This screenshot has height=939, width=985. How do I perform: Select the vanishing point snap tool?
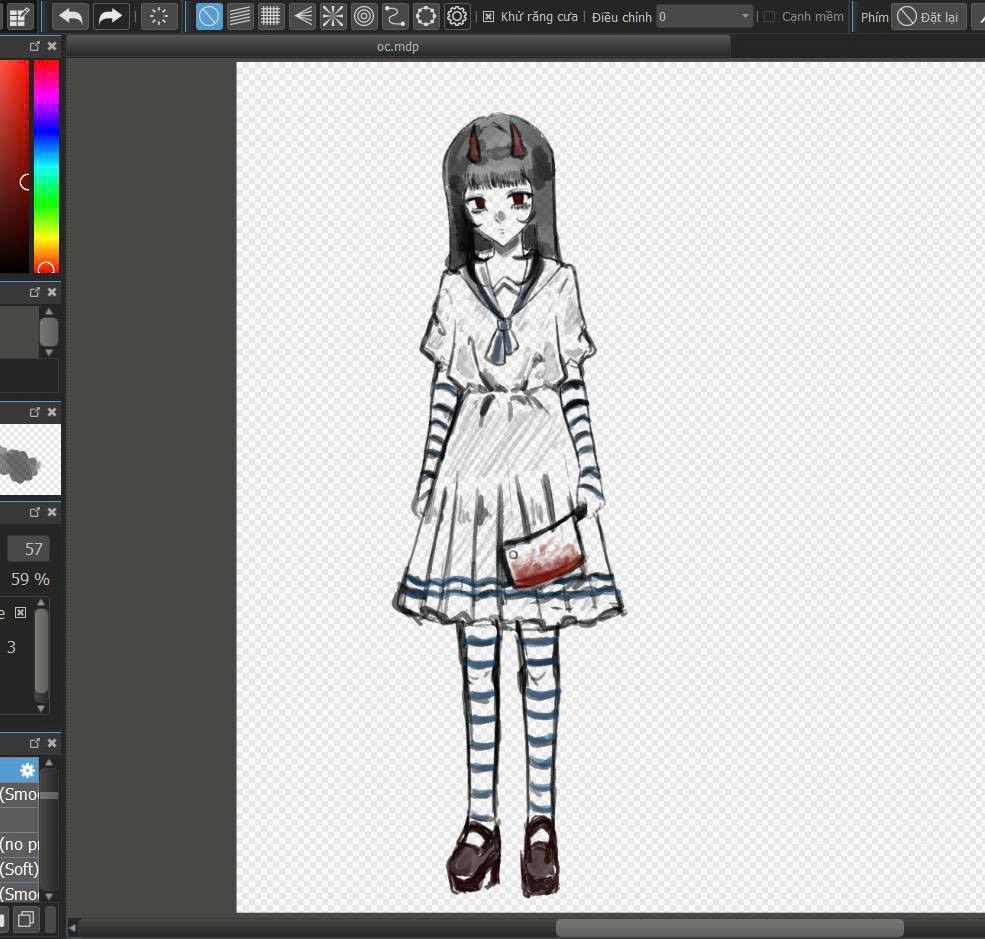point(302,16)
